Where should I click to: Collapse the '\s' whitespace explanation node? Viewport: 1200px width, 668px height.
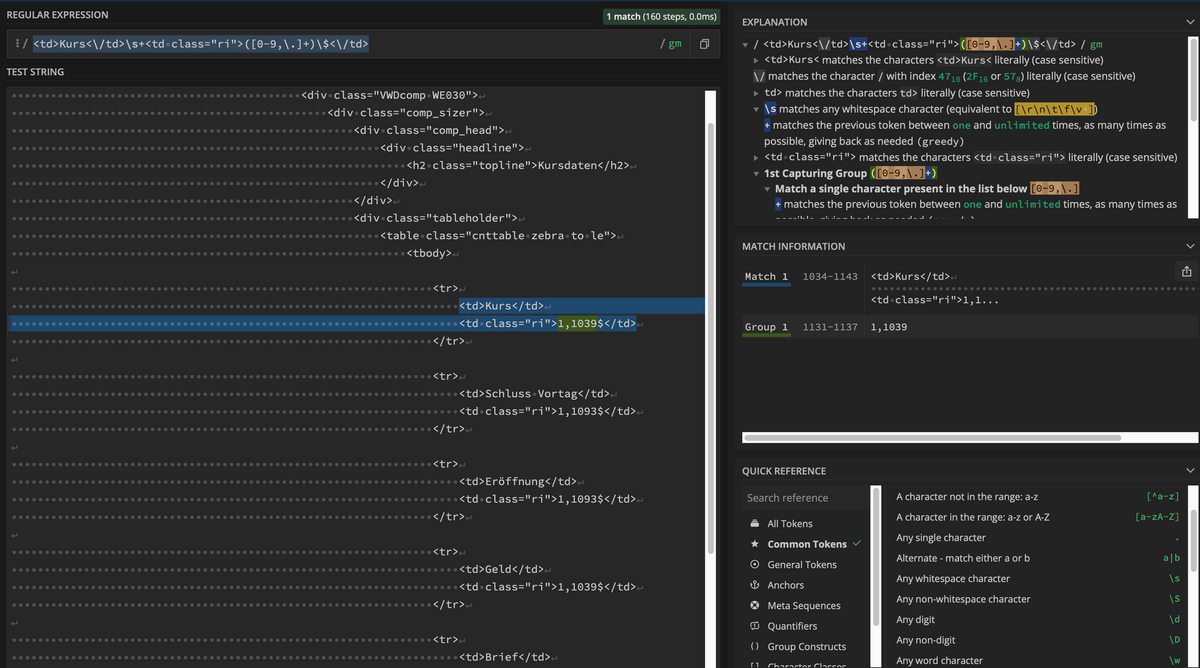(756, 109)
